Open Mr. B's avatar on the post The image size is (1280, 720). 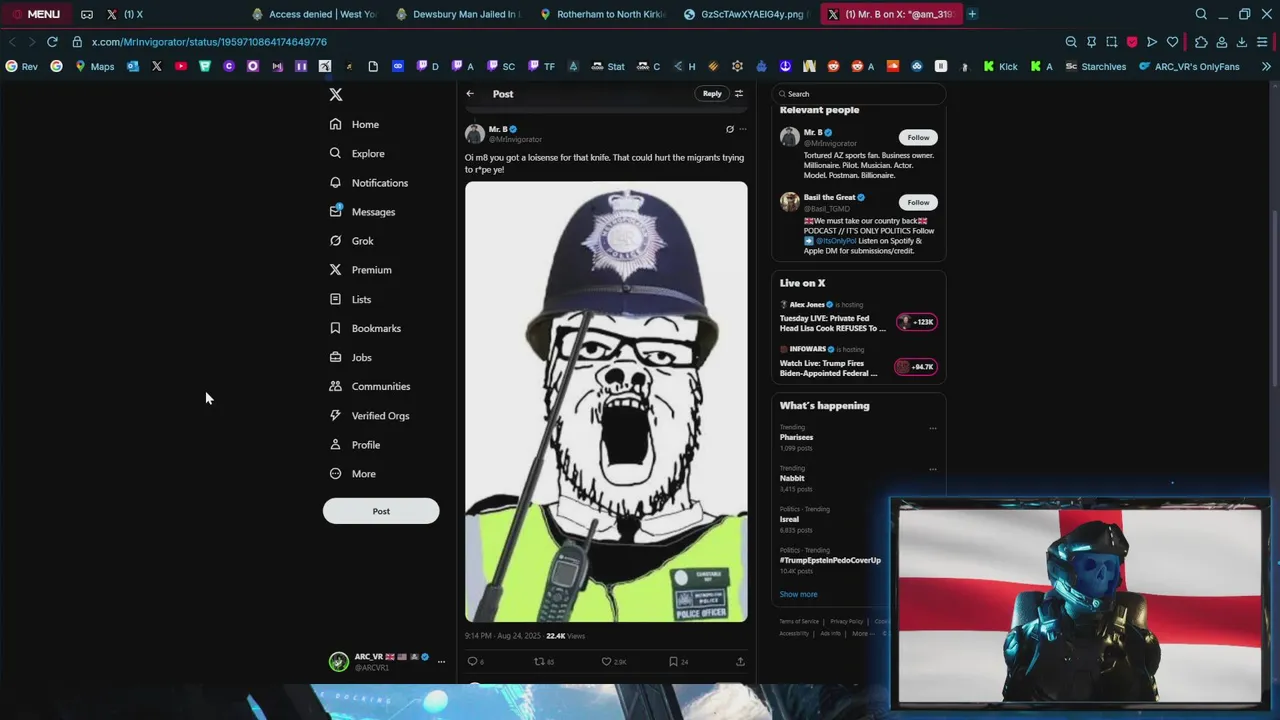(x=475, y=134)
